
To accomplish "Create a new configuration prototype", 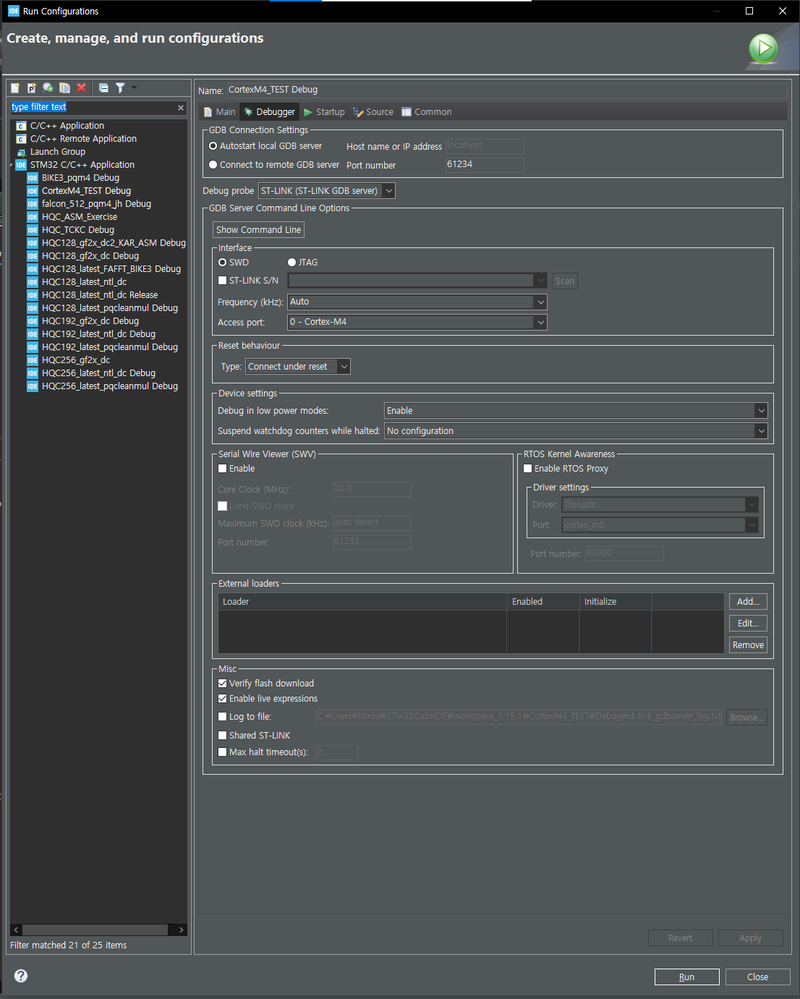I will tap(30, 88).
